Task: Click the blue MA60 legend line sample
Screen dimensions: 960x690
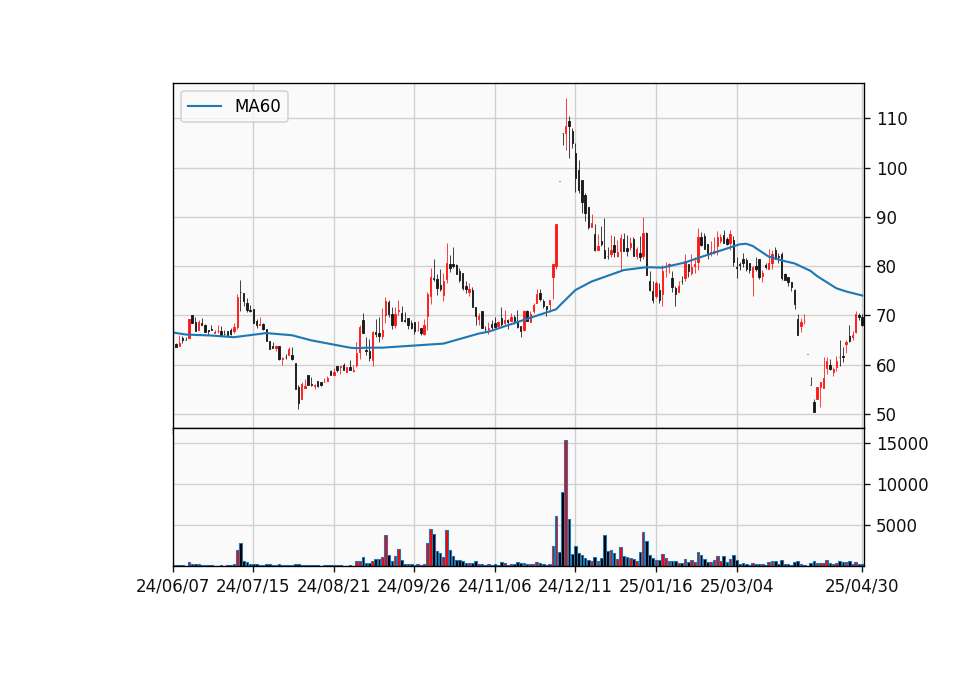Action: (204, 106)
